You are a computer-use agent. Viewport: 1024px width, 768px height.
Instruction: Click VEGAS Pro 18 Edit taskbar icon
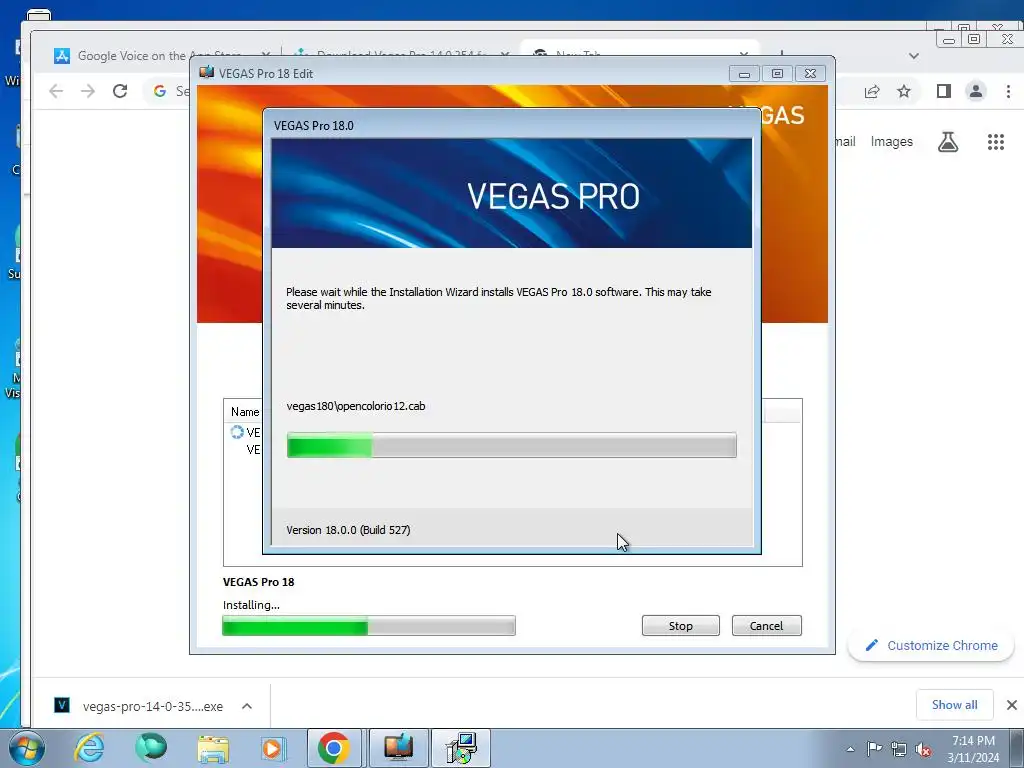[x=398, y=748]
